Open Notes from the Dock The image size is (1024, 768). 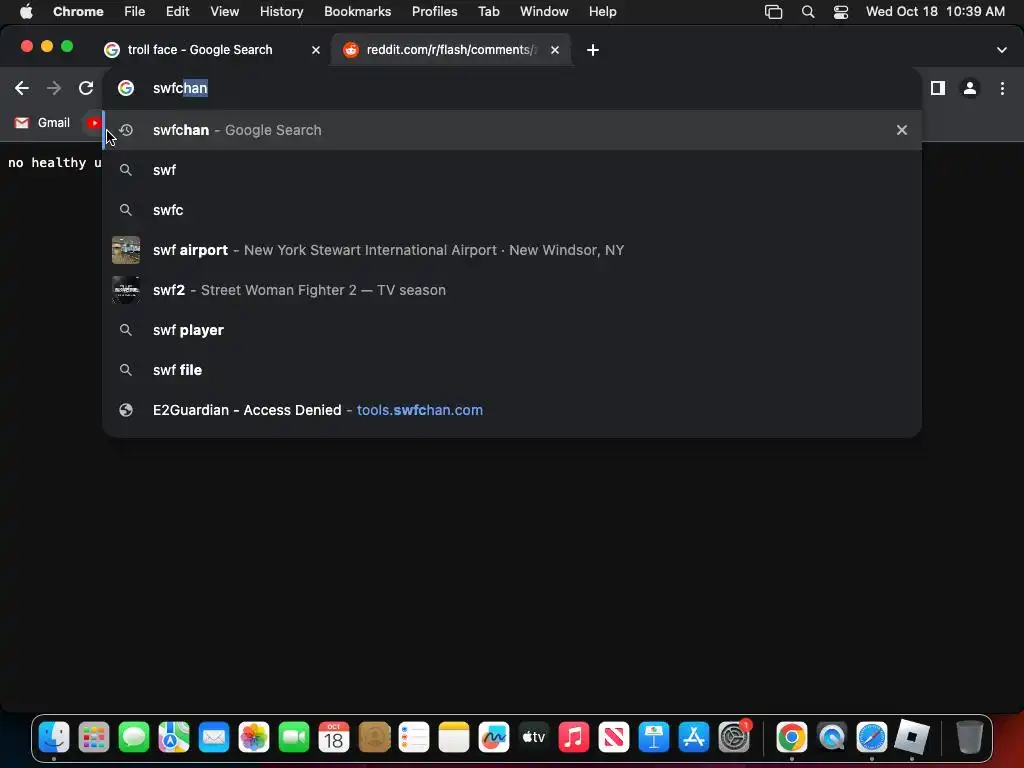454,738
